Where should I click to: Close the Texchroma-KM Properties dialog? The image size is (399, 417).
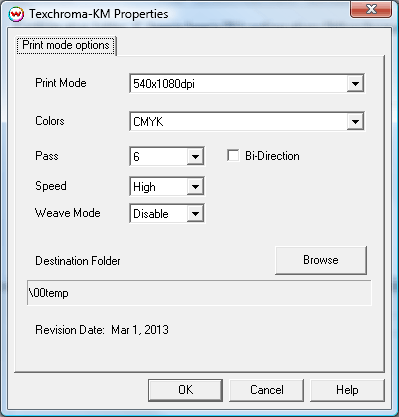coord(371,9)
